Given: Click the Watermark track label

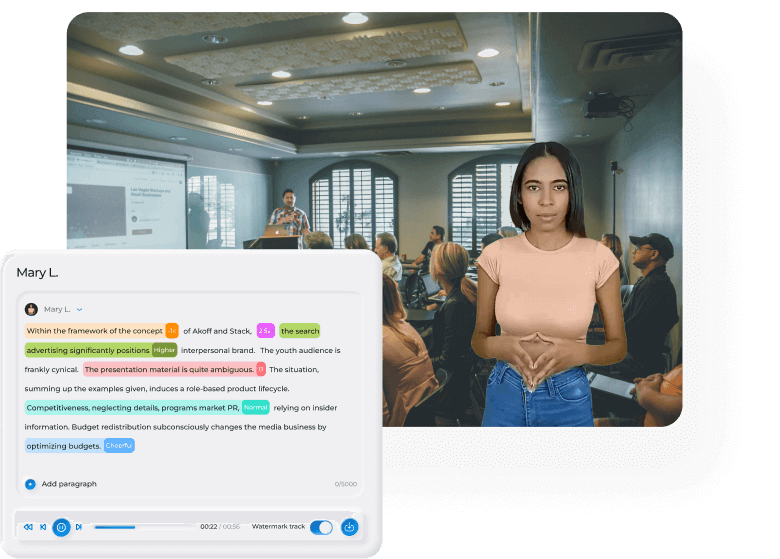Looking at the screenshot, I should click(x=278, y=526).
